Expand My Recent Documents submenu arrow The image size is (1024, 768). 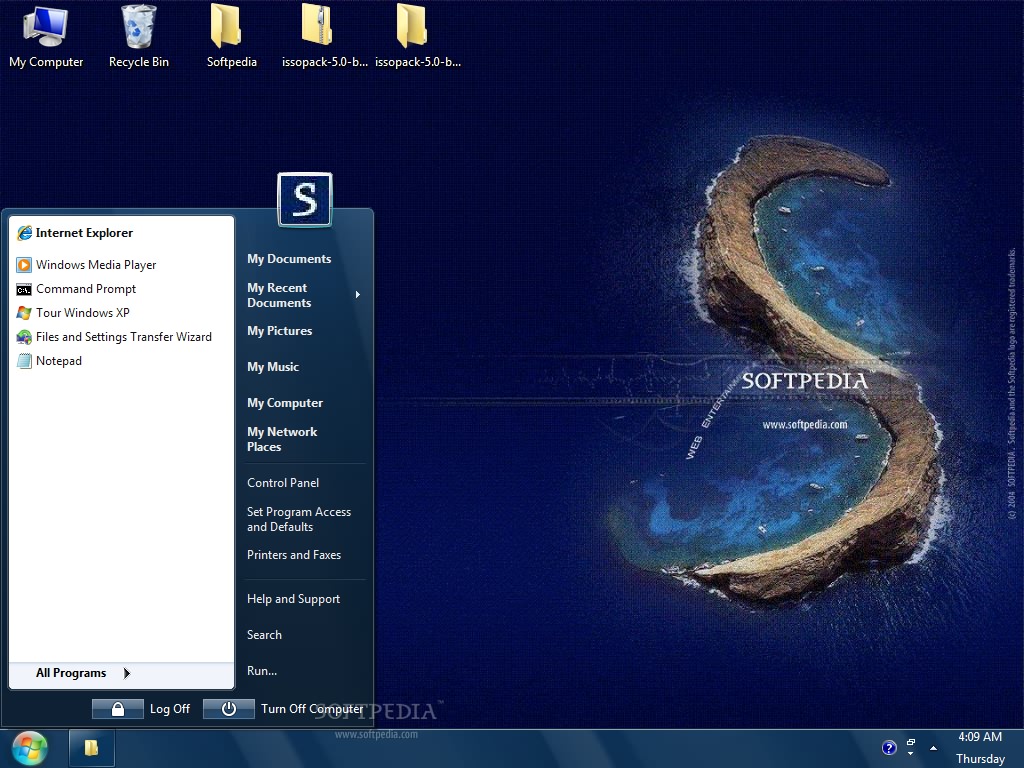coord(358,295)
